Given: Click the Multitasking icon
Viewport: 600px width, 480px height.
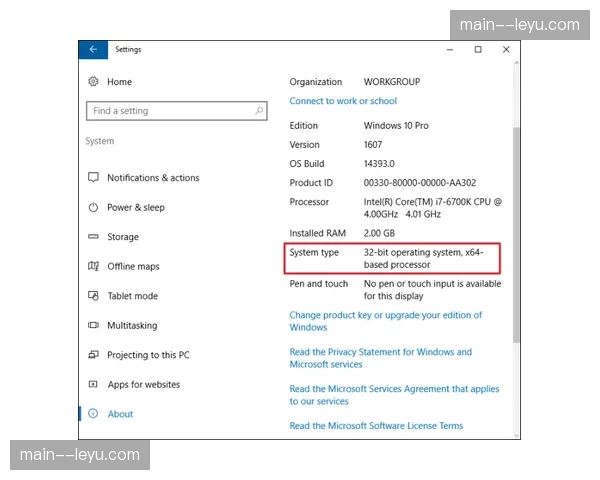Looking at the screenshot, I should [x=93, y=326].
